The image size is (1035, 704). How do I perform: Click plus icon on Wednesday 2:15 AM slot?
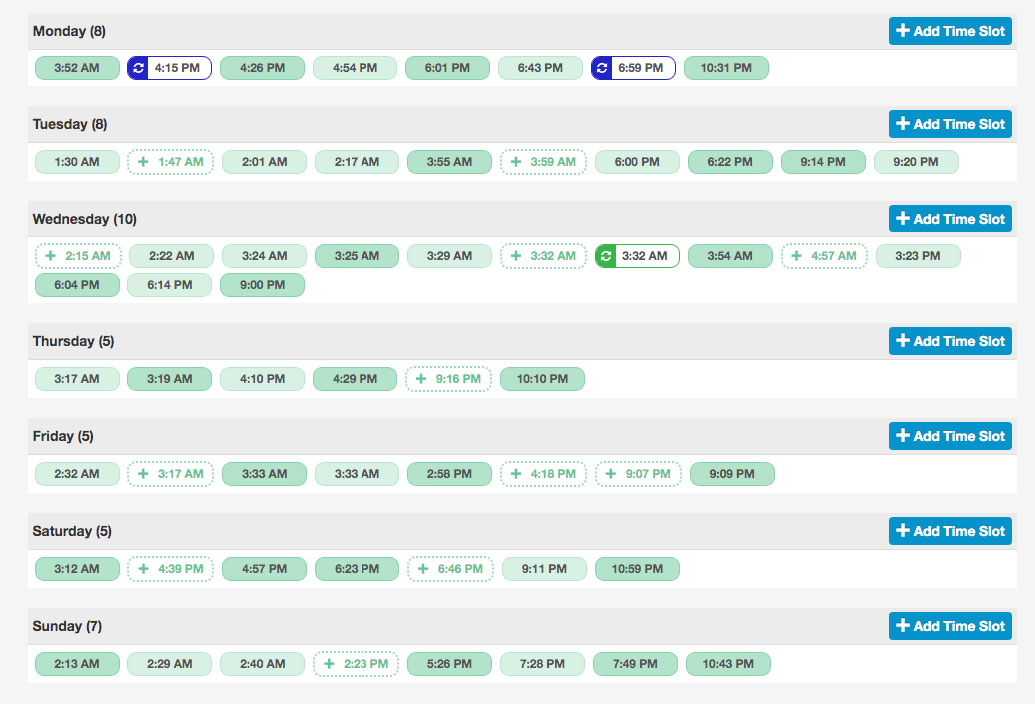click(51, 256)
